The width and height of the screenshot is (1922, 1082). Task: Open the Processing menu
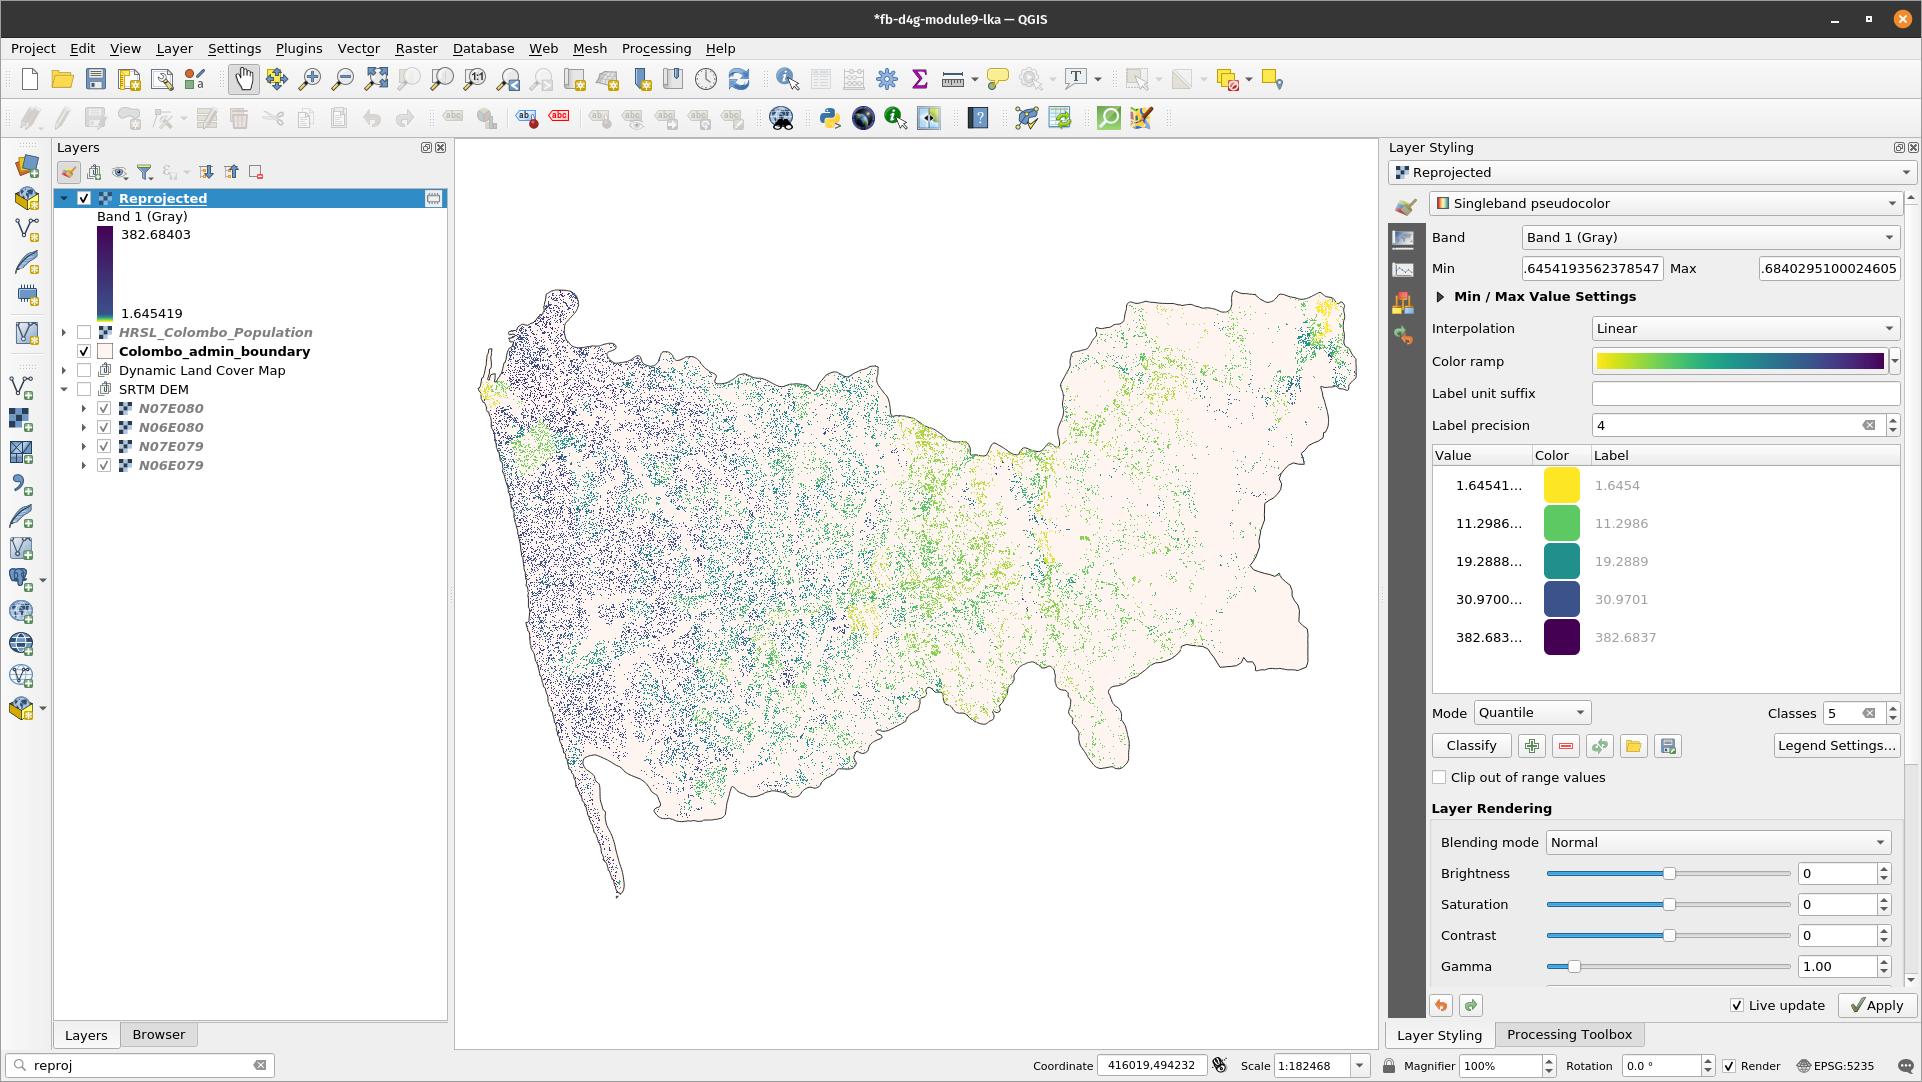(x=656, y=49)
